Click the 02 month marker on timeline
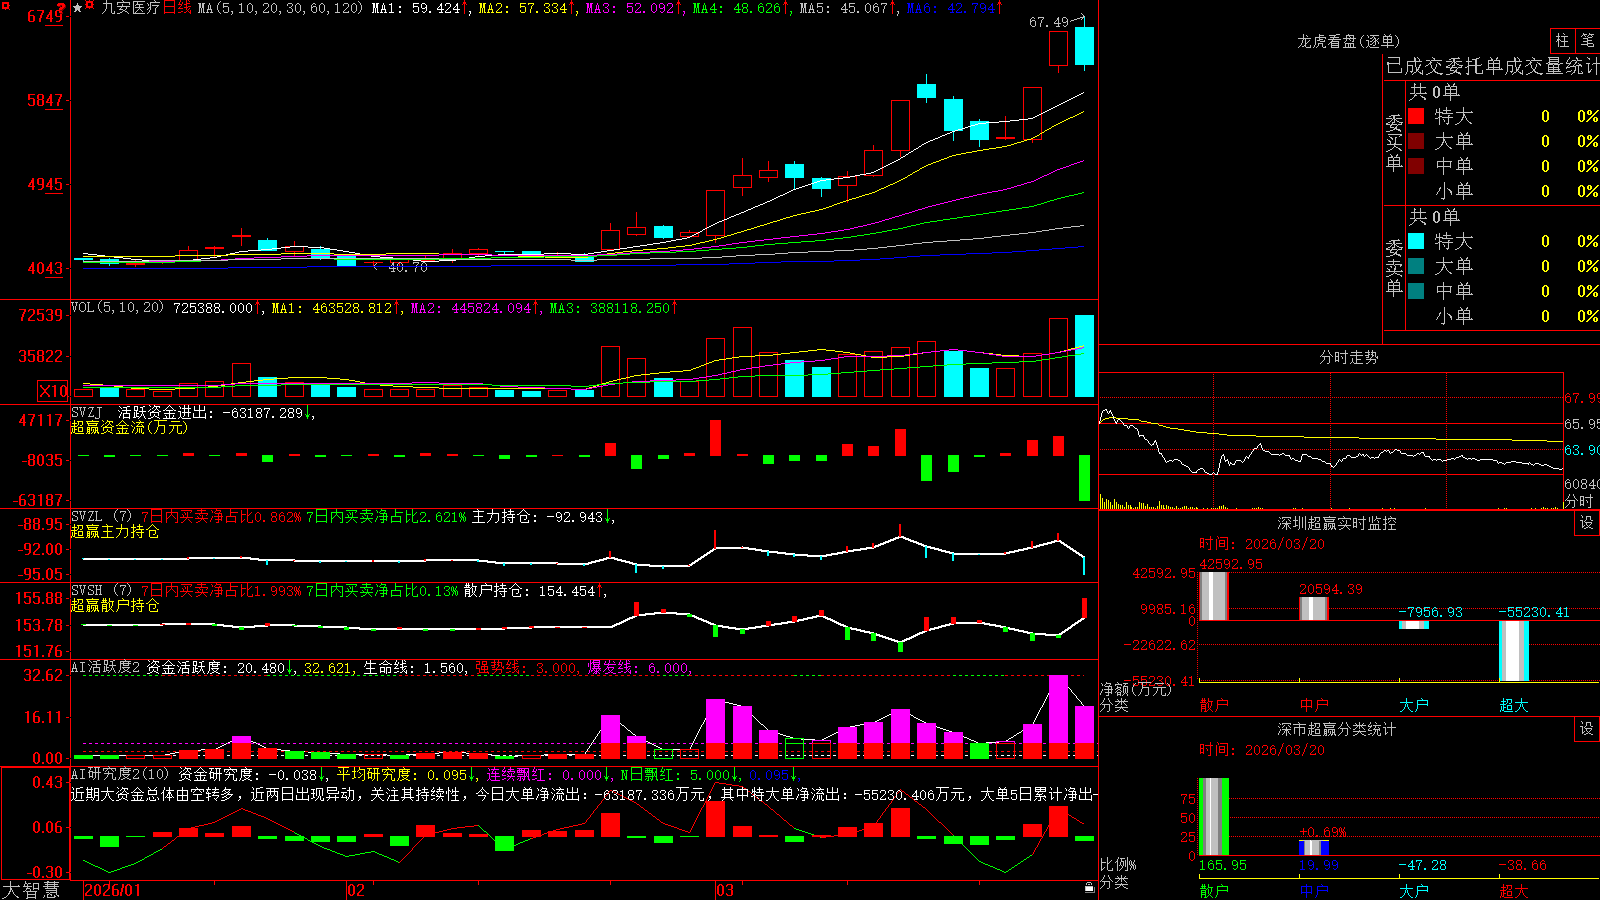Image resolution: width=1600 pixels, height=900 pixels. coord(355,890)
